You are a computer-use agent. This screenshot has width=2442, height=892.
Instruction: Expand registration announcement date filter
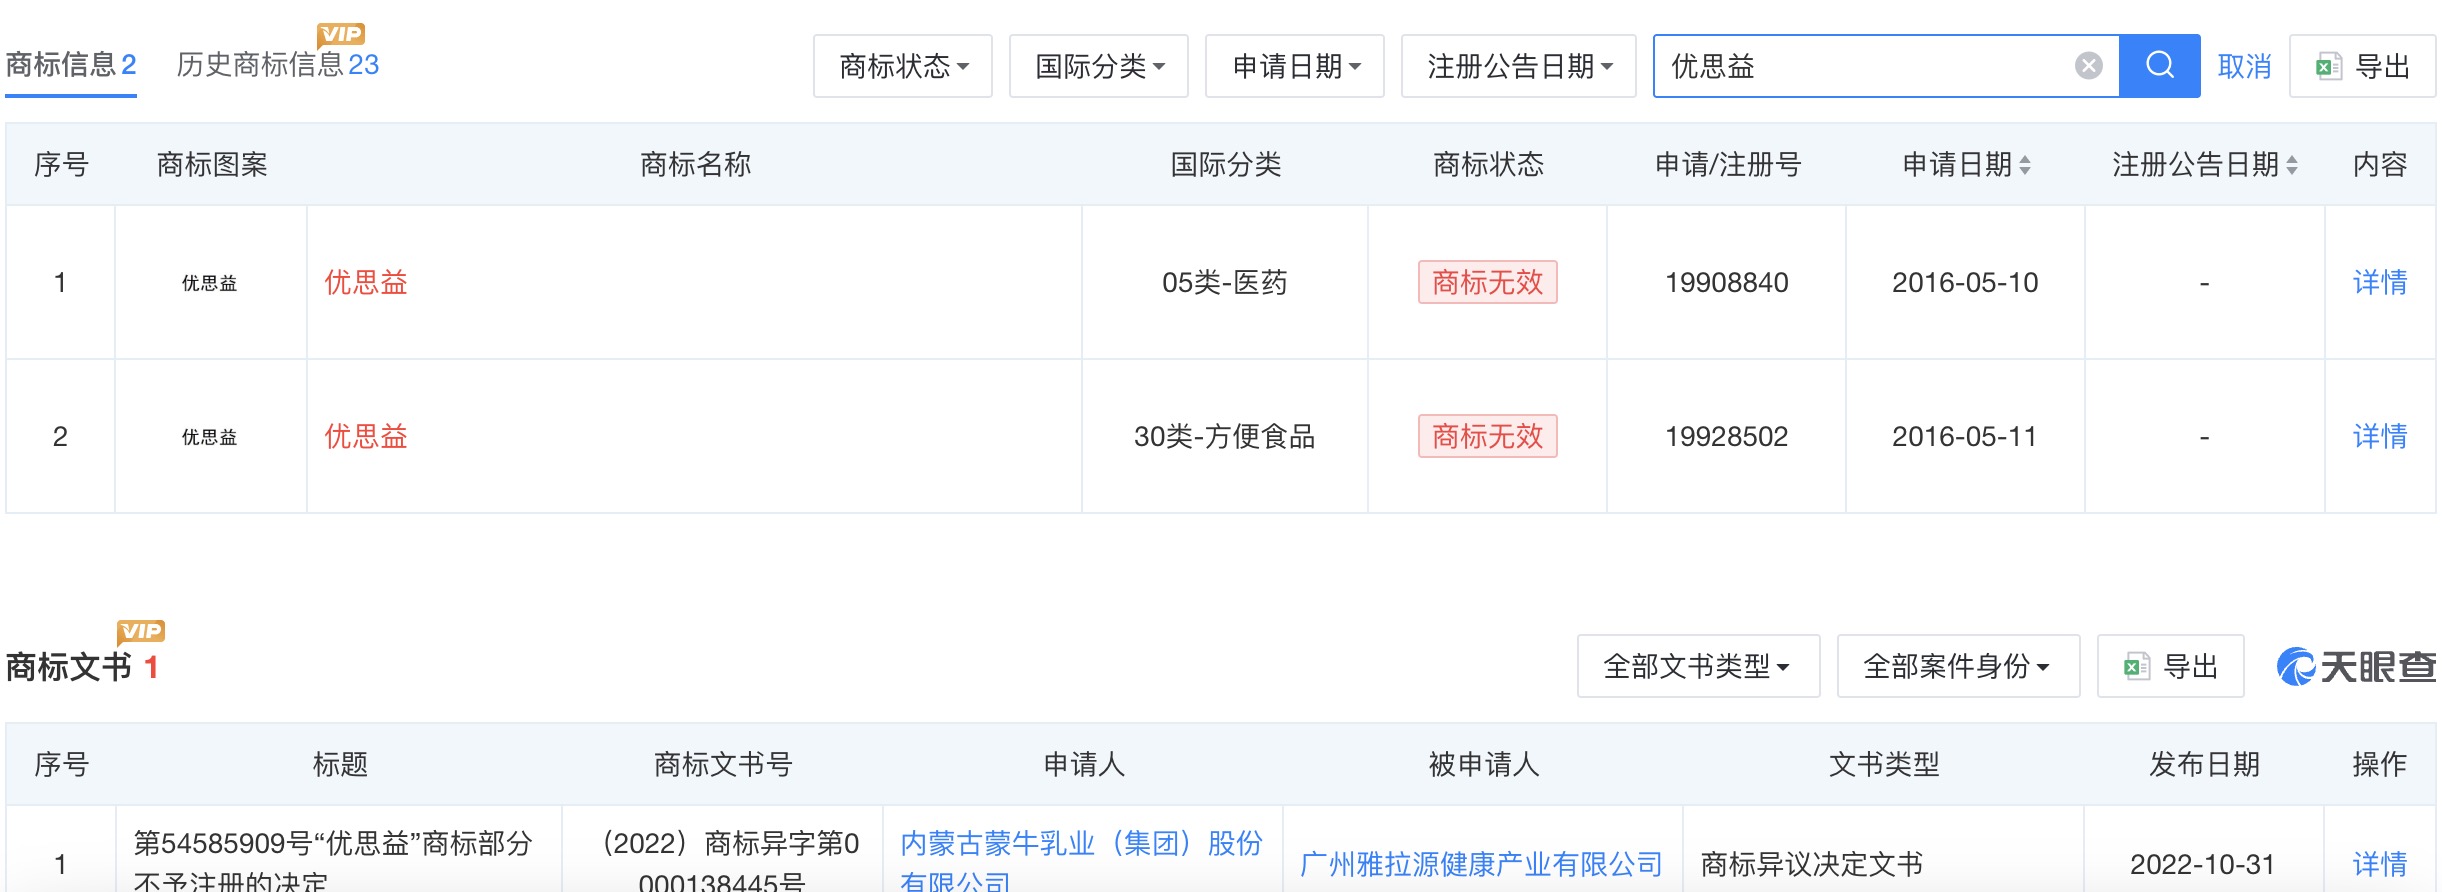click(x=1518, y=66)
